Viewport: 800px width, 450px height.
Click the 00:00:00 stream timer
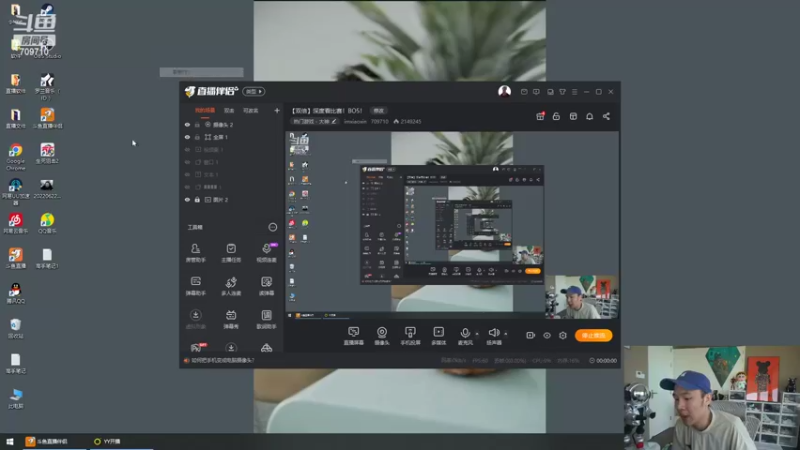[607, 360]
